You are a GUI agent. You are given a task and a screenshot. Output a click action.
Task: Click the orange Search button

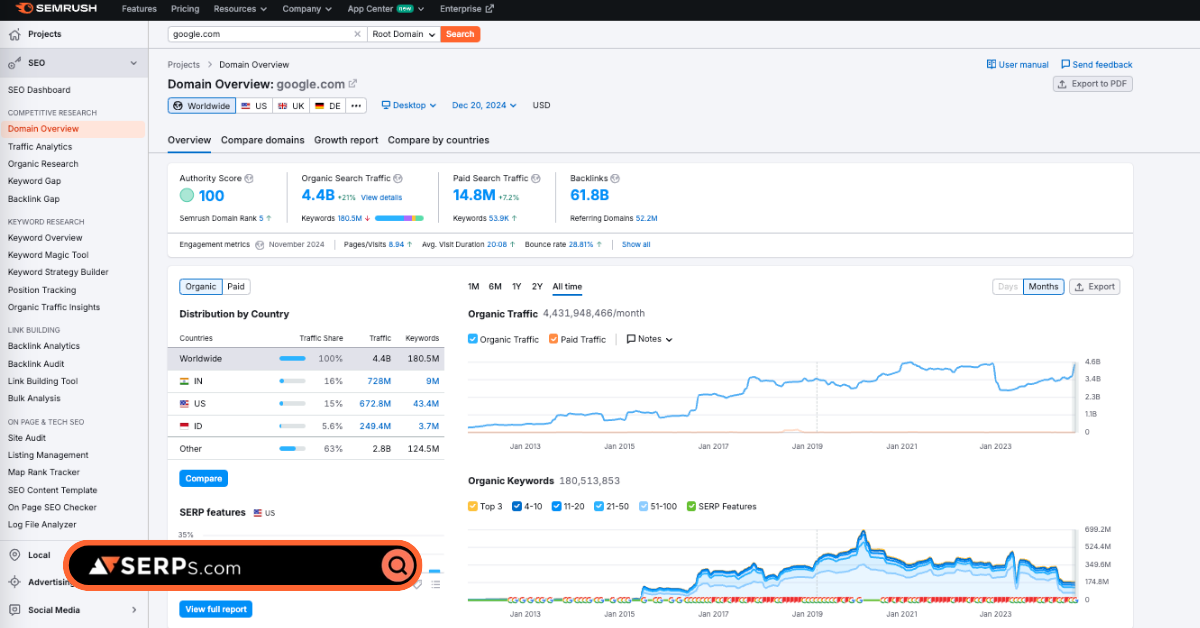[460, 34]
